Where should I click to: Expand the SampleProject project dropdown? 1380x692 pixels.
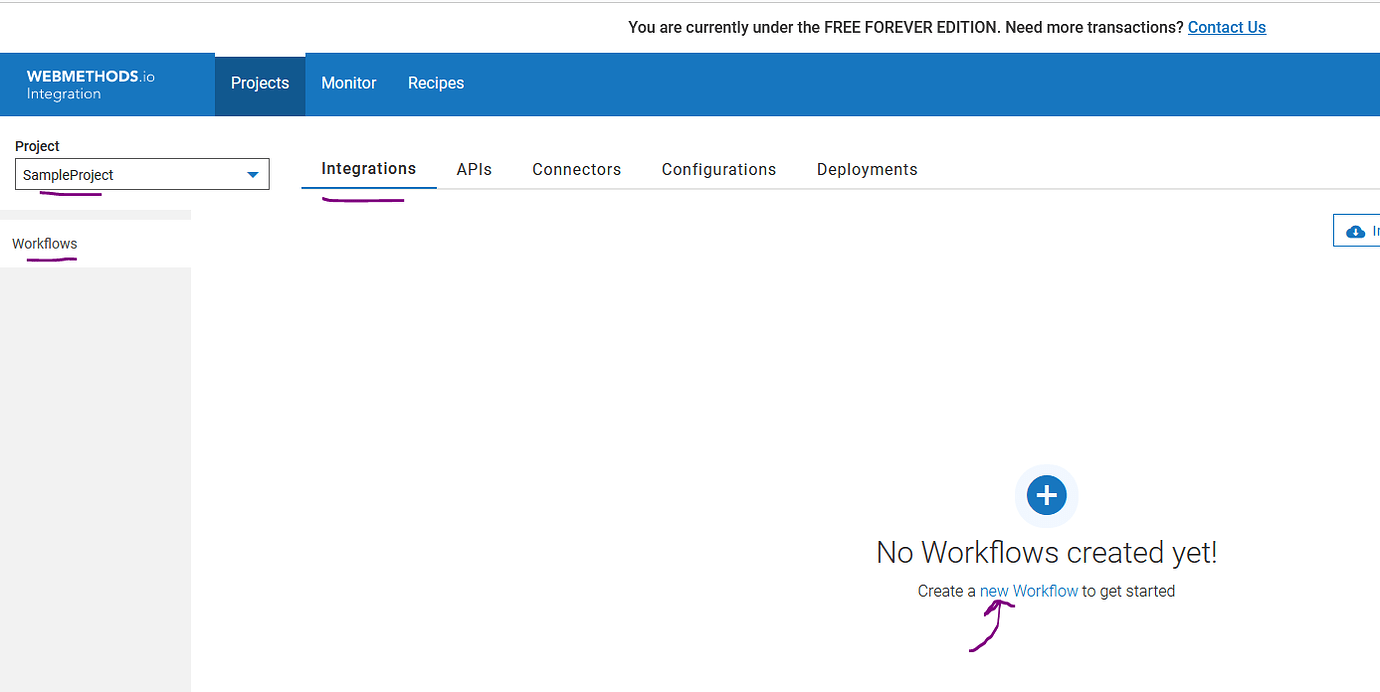[x=253, y=173]
